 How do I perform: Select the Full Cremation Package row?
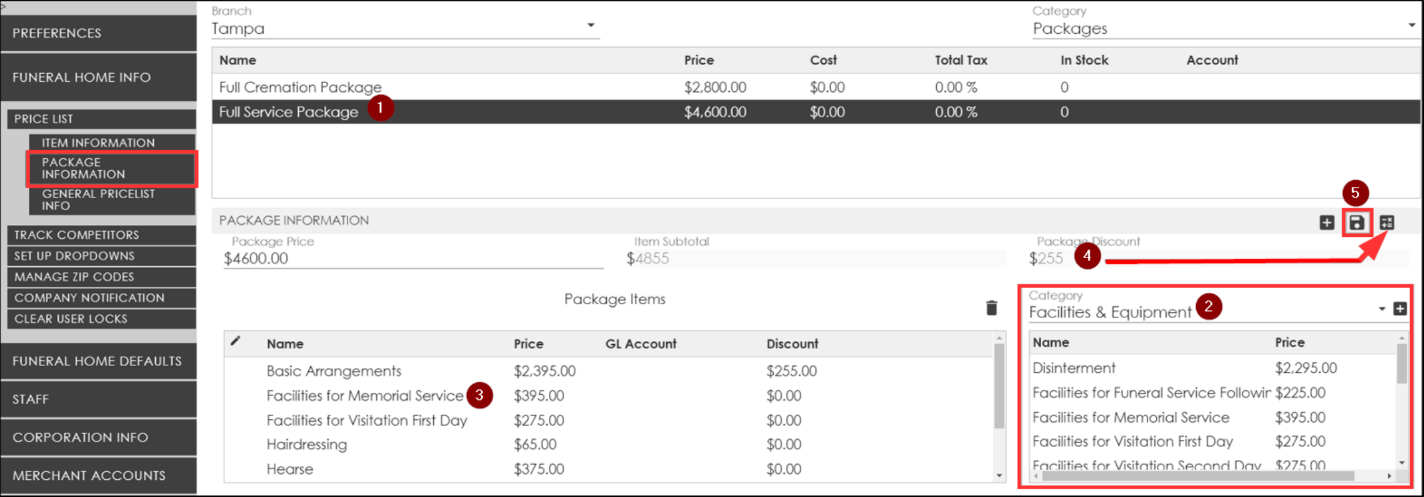click(300, 87)
